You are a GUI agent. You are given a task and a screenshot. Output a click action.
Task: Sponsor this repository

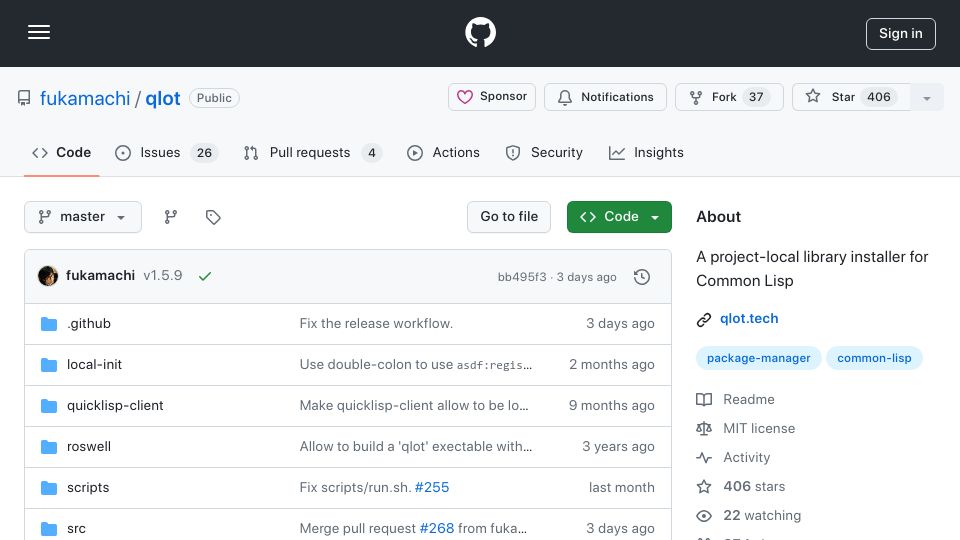(492, 97)
